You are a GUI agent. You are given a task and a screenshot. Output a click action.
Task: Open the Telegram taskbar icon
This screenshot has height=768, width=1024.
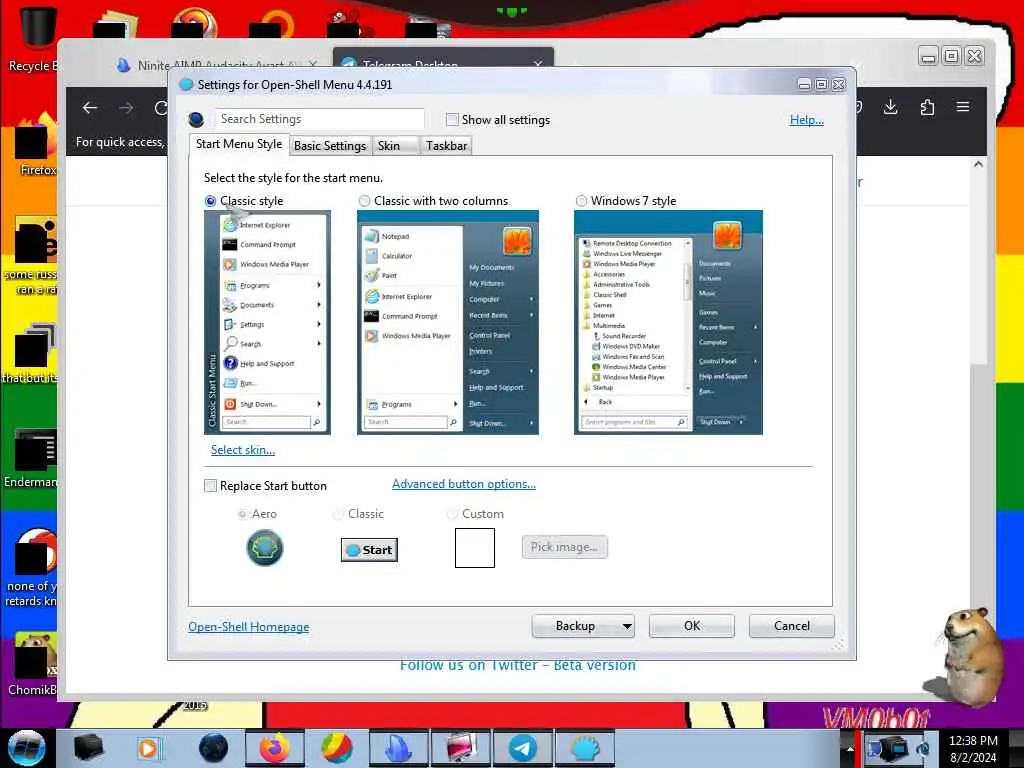pyautogui.click(x=523, y=748)
